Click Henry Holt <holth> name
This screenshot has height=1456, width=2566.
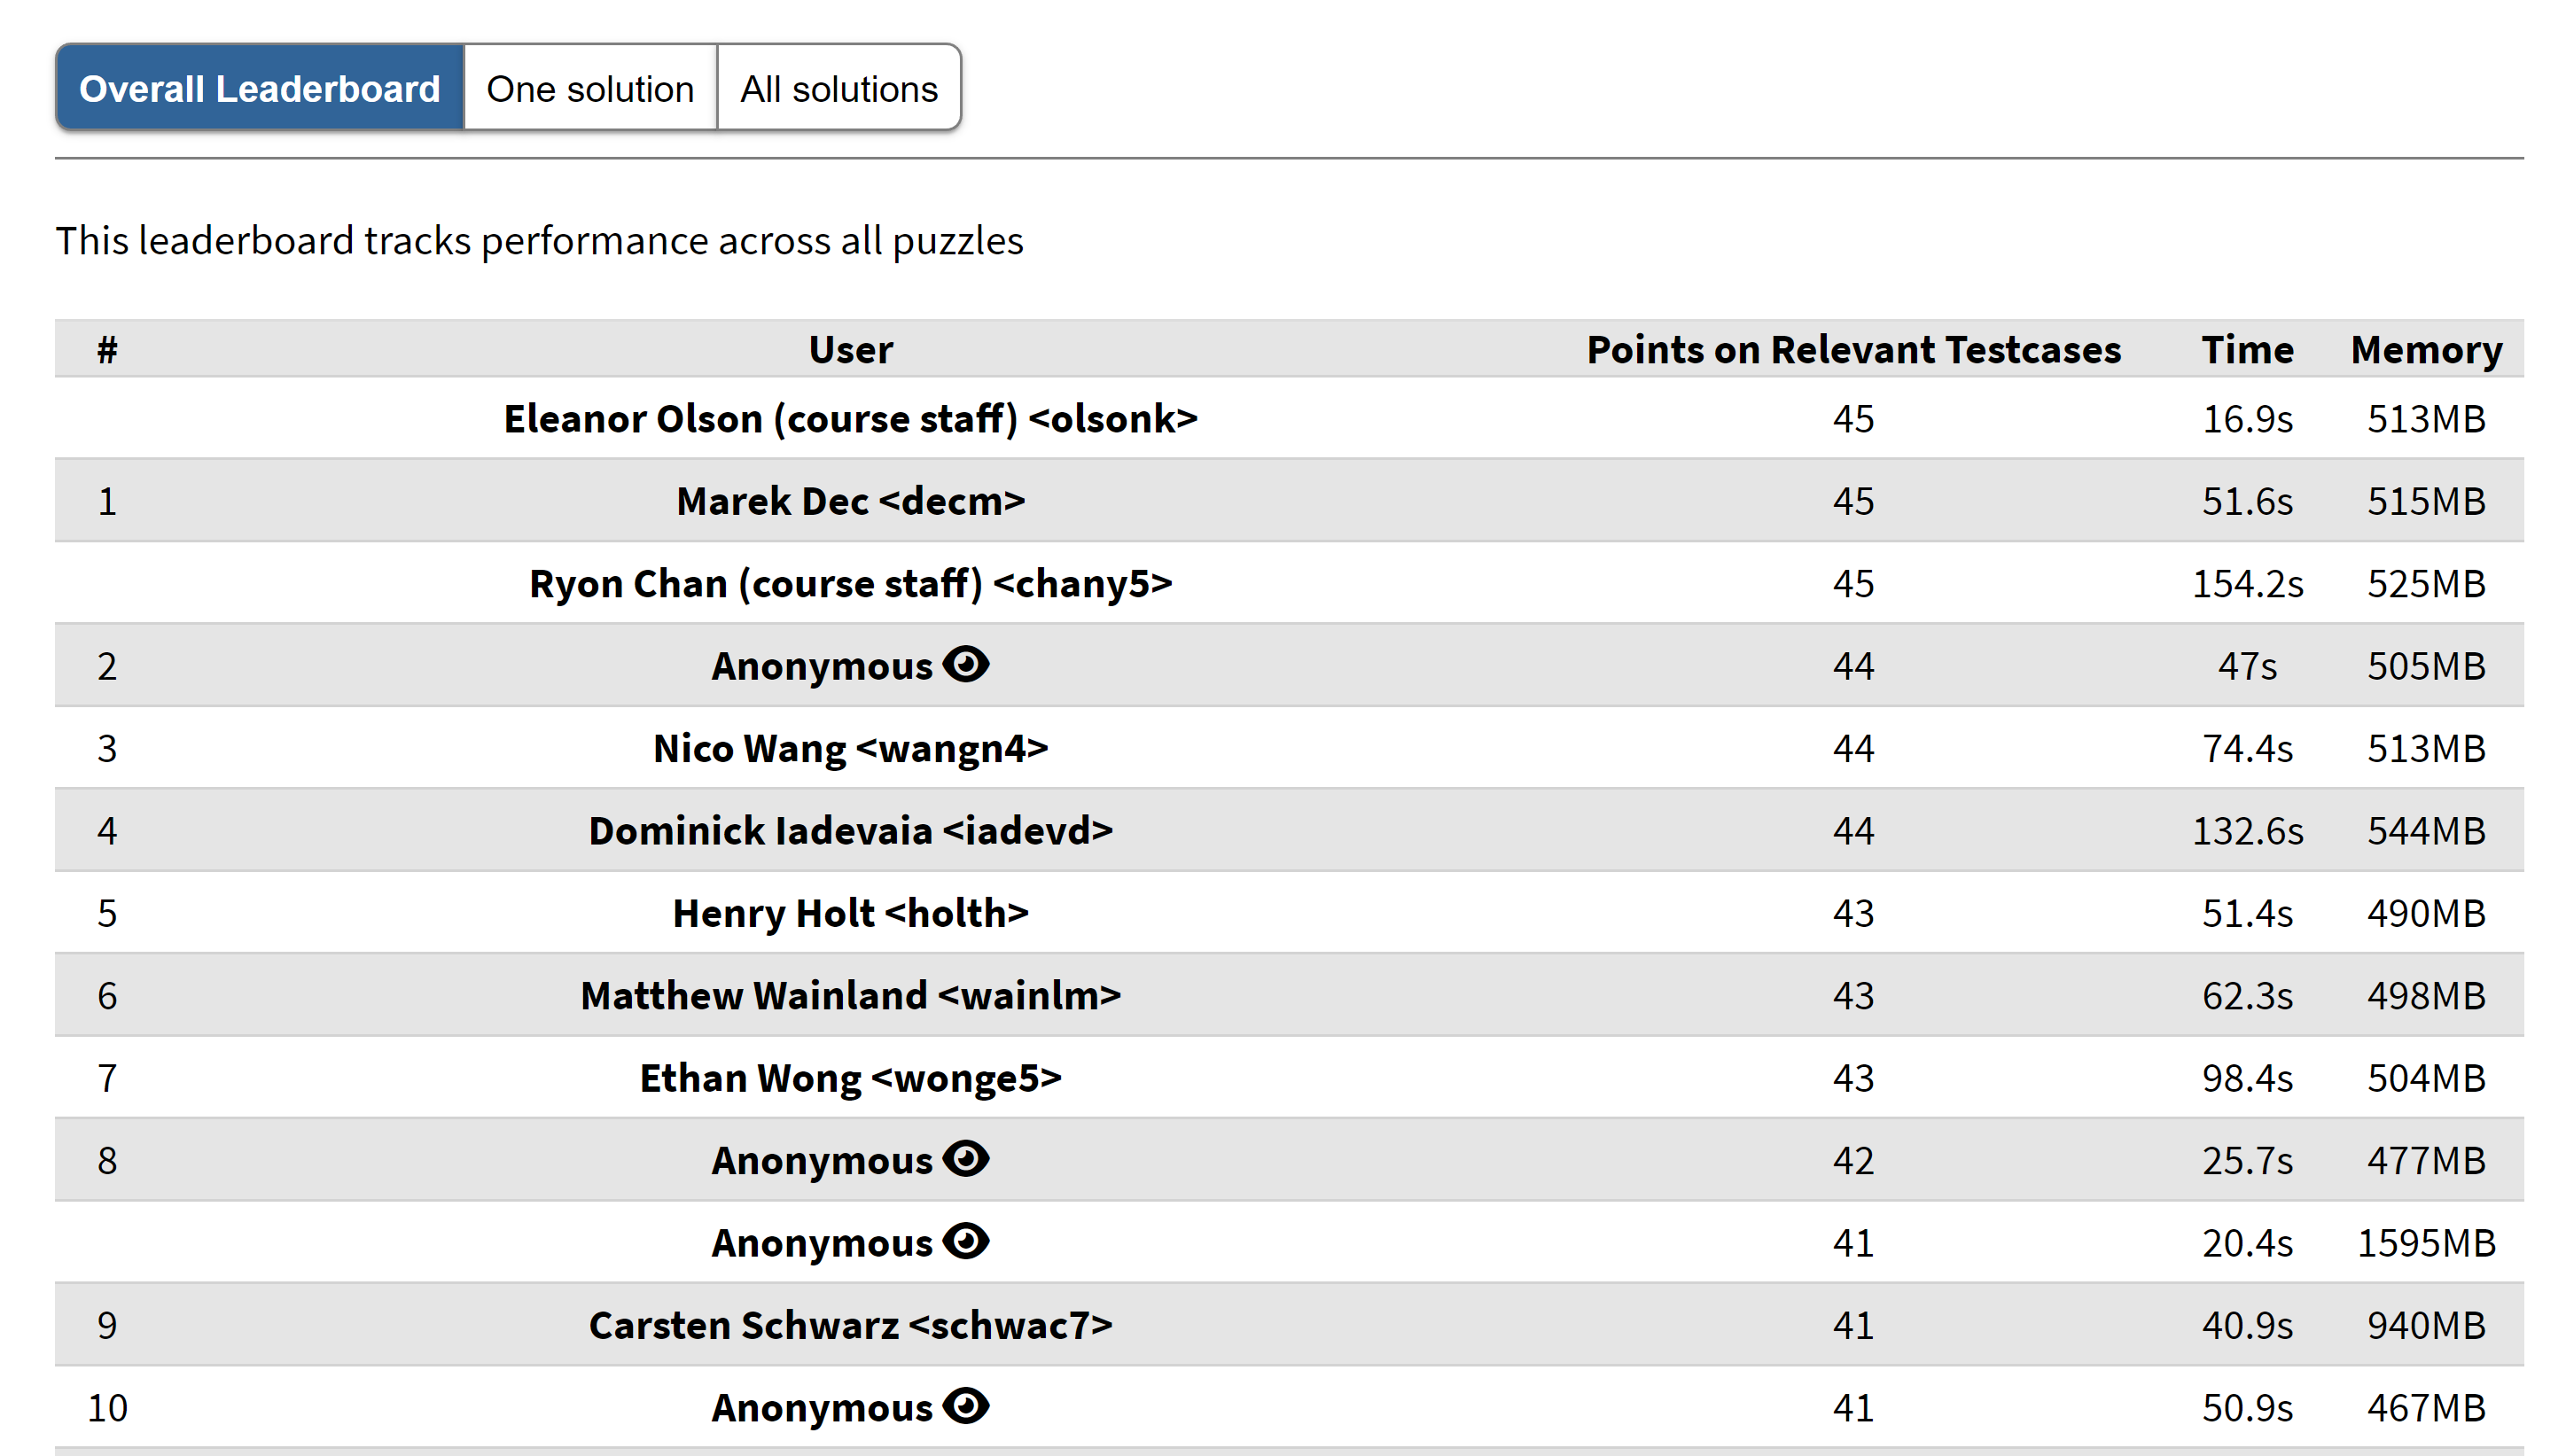coord(850,913)
